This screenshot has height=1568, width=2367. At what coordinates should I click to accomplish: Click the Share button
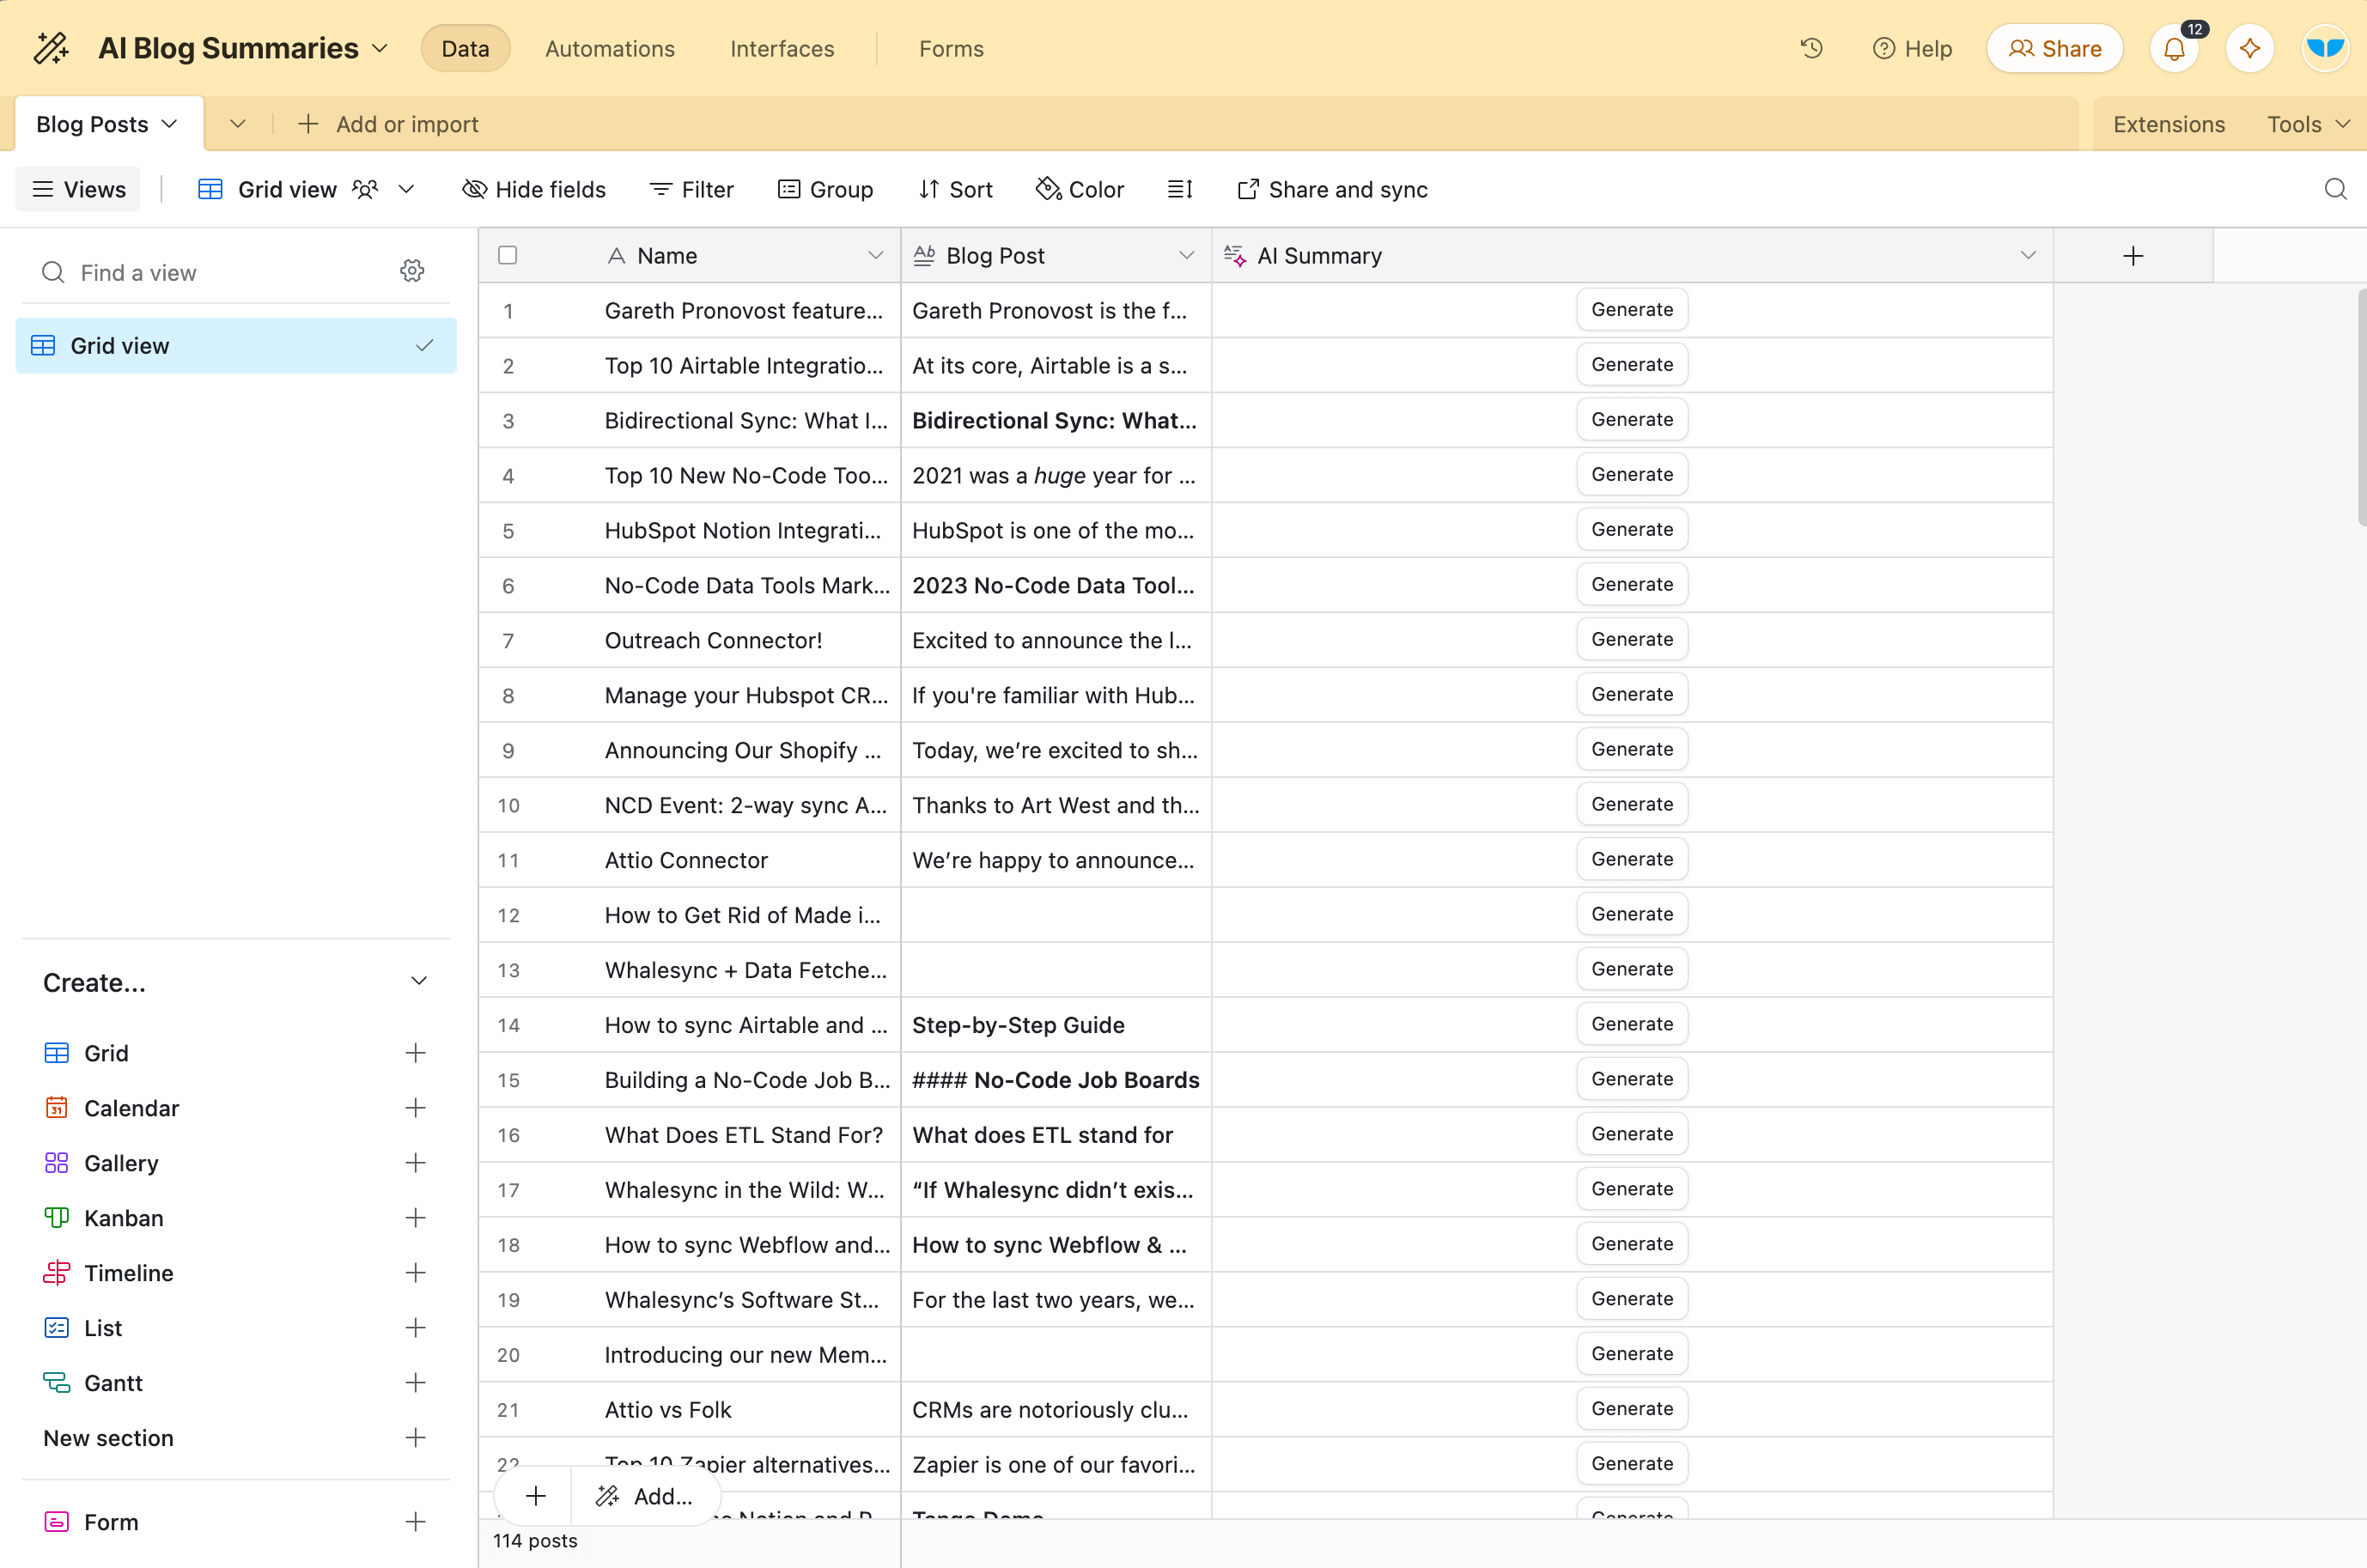tap(2054, 48)
